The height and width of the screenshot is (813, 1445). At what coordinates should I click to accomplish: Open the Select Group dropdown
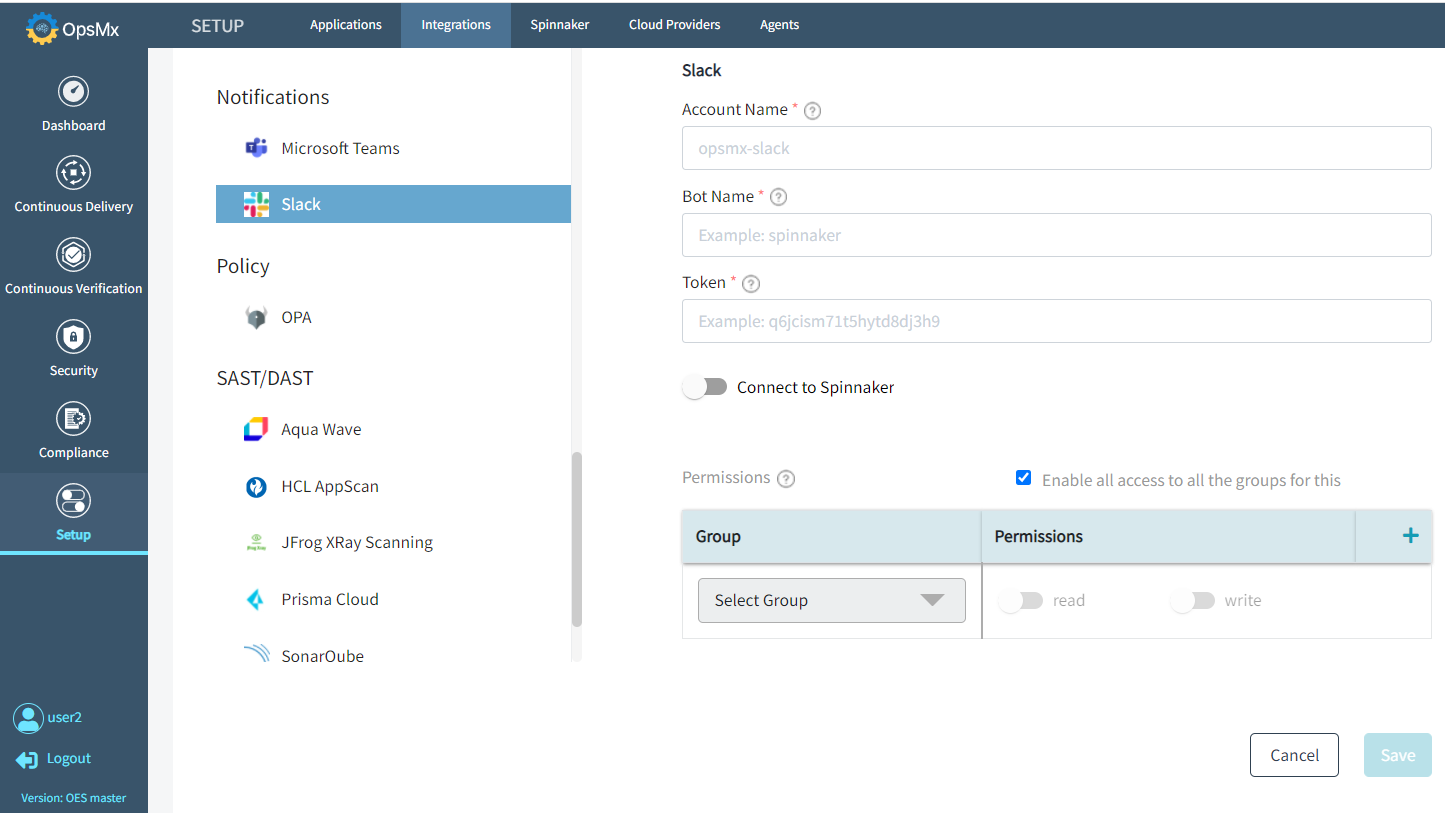(x=830, y=600)
